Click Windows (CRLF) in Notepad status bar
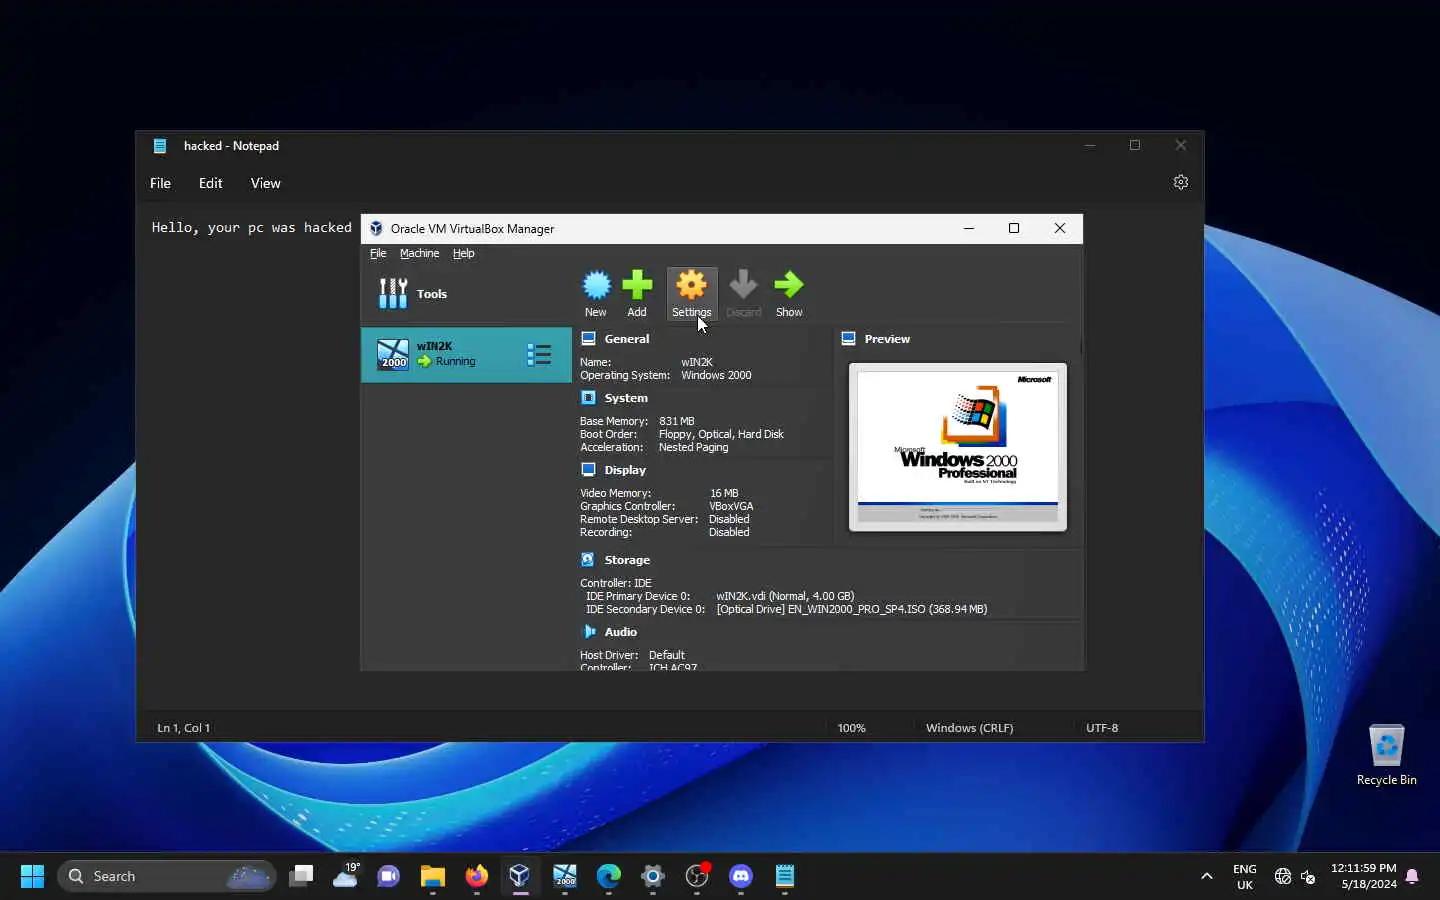The image size is (1440, 900). tap(970, 728)
